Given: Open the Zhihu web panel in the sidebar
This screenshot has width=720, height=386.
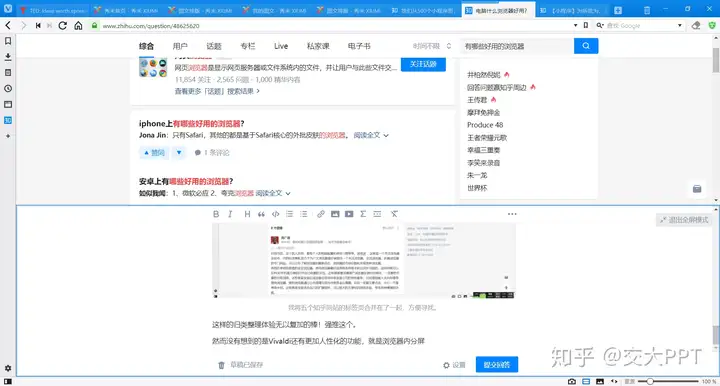Looking at the screenshot, I should (x=8, y=120).
